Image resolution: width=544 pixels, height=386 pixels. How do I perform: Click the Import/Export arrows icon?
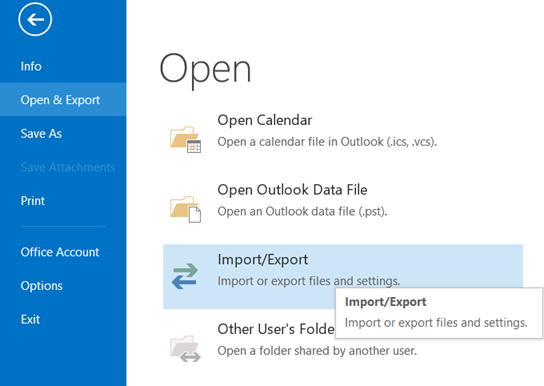point(185,276)
